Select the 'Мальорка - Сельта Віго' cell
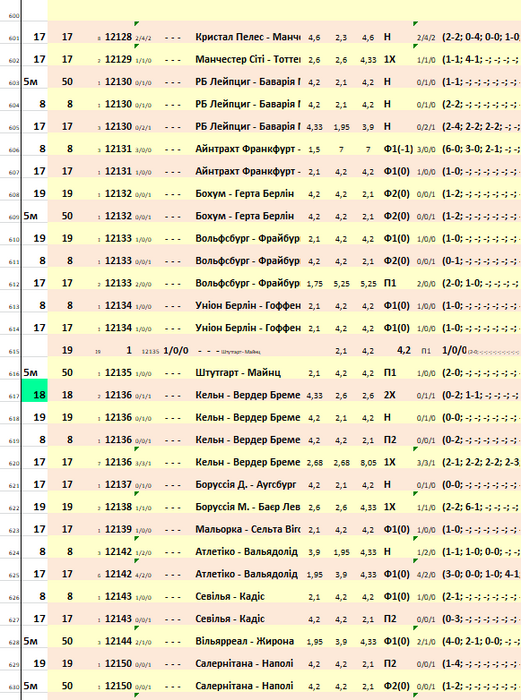This screenshot has width=521, height=700. [x=248, y=529]
